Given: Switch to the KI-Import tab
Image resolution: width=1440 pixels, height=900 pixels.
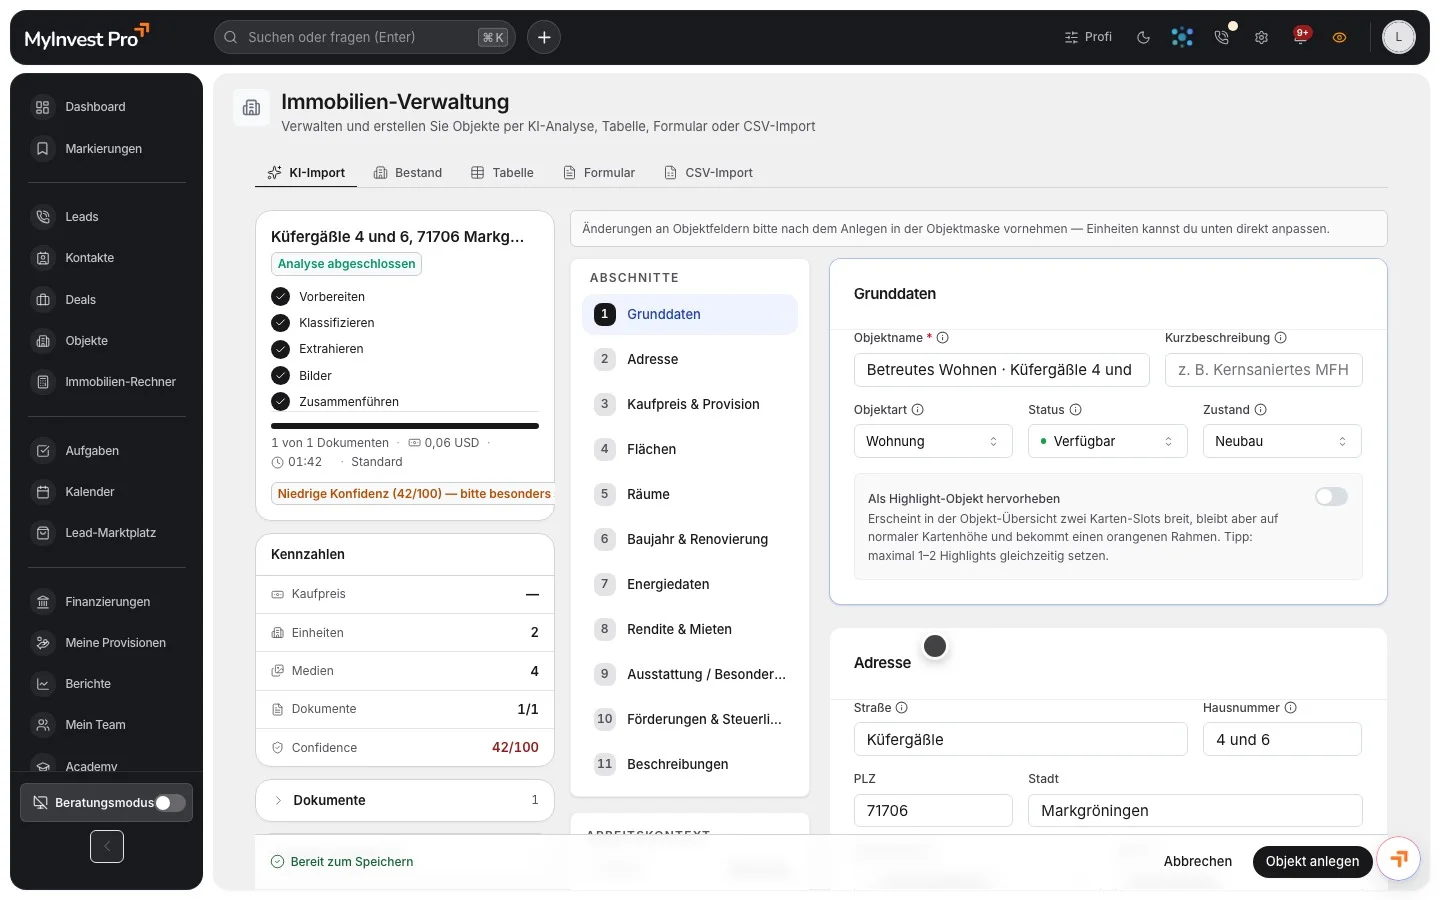Looking at the screenshot, I should tap(306, 173).
